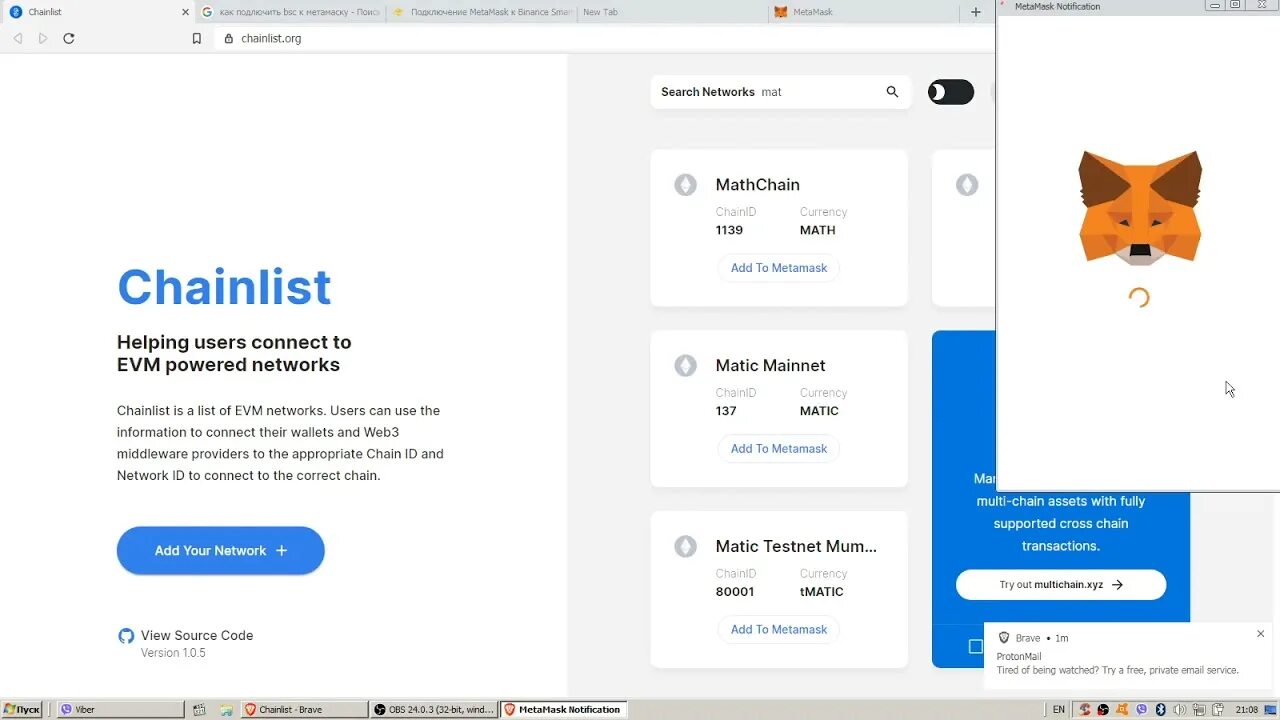Click the network logo on the cut-off card

pos(967,185)
